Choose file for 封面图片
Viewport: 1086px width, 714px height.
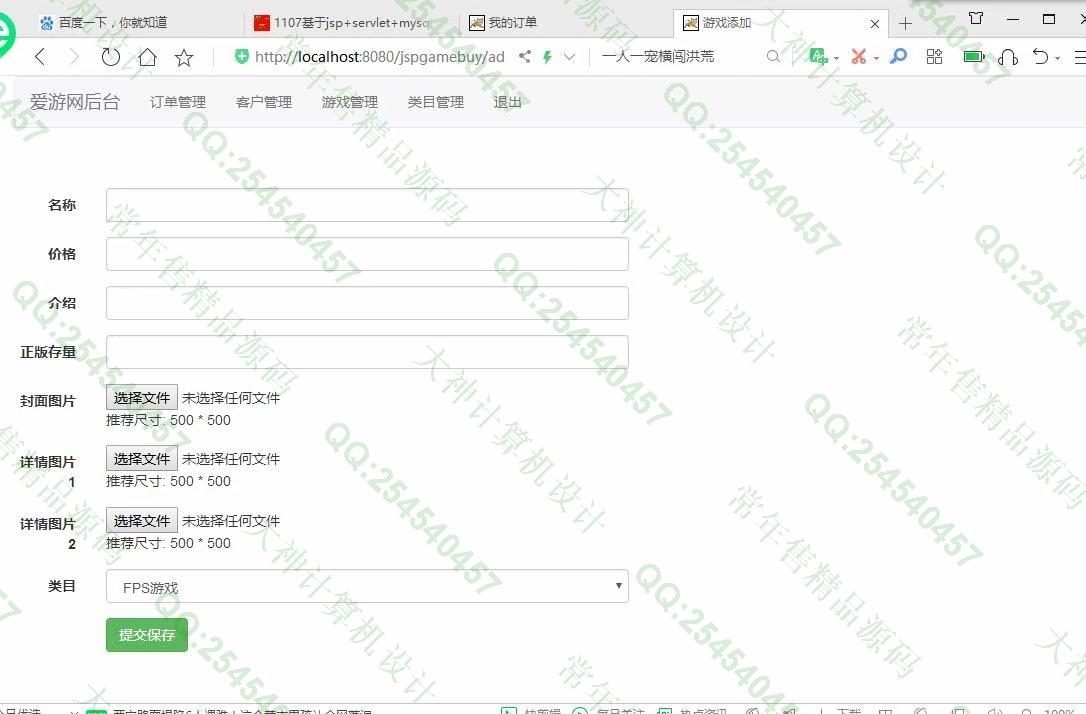click(142, 398)
